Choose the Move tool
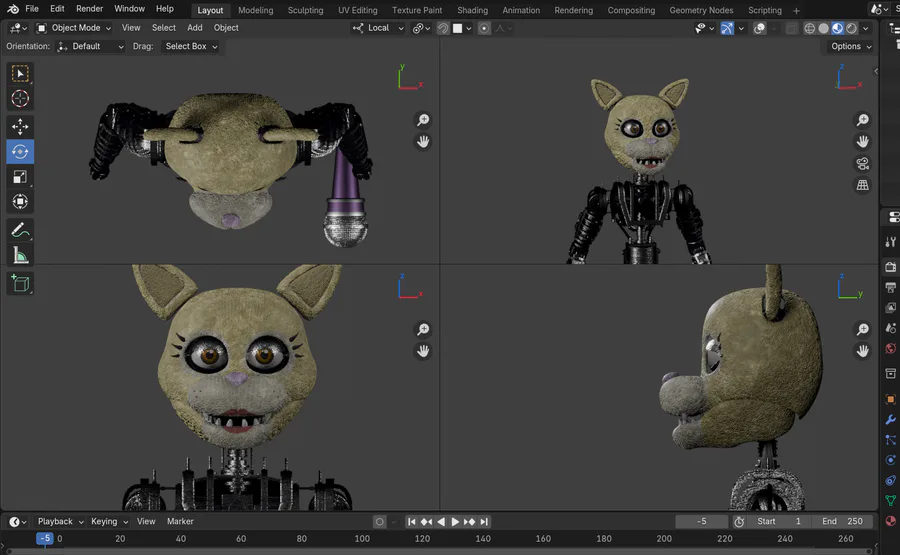 (x=20, y=126)
